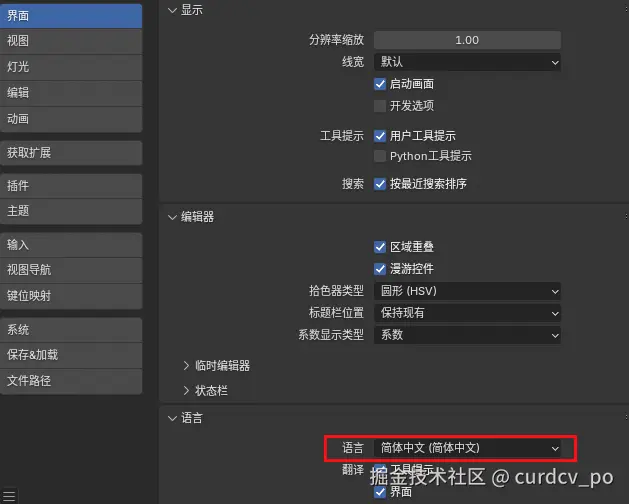Collapse the 显示 panel chevron
This screenshot has width=629, height=504.
(172, 10)
